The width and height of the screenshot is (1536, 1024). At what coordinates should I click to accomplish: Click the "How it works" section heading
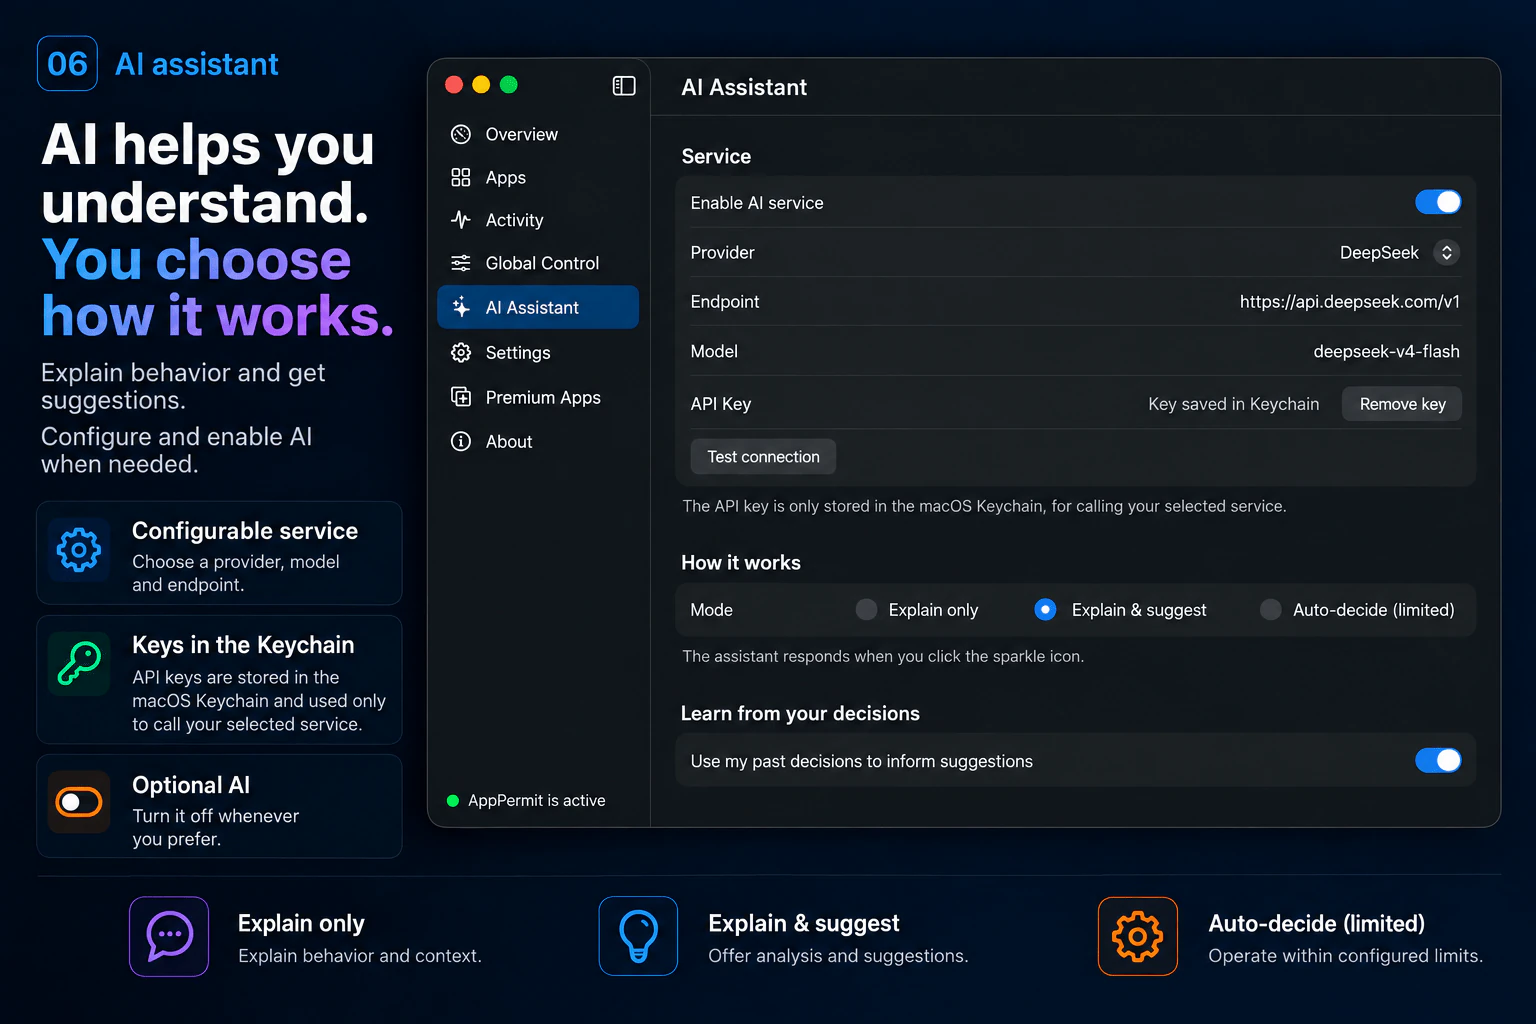pos(741,563)
